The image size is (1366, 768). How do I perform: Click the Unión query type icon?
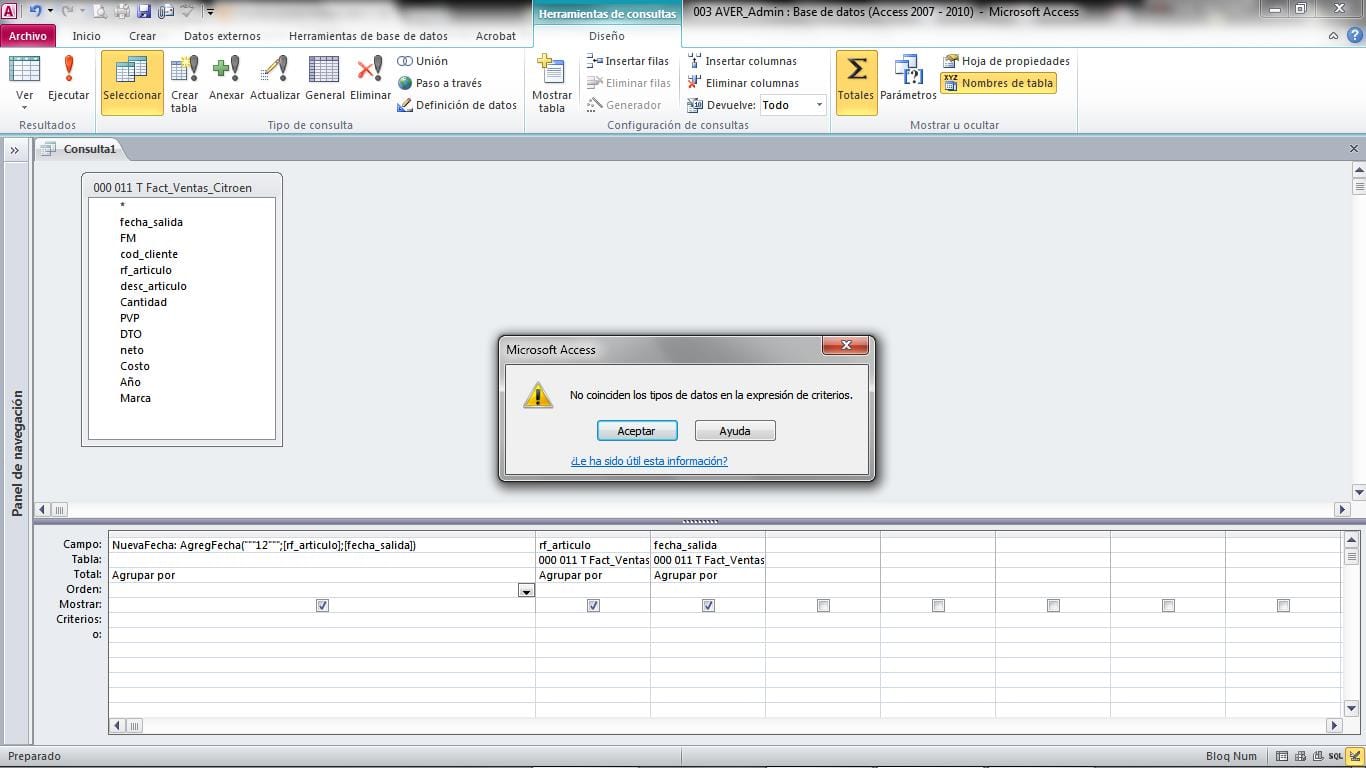click(422, 61)
